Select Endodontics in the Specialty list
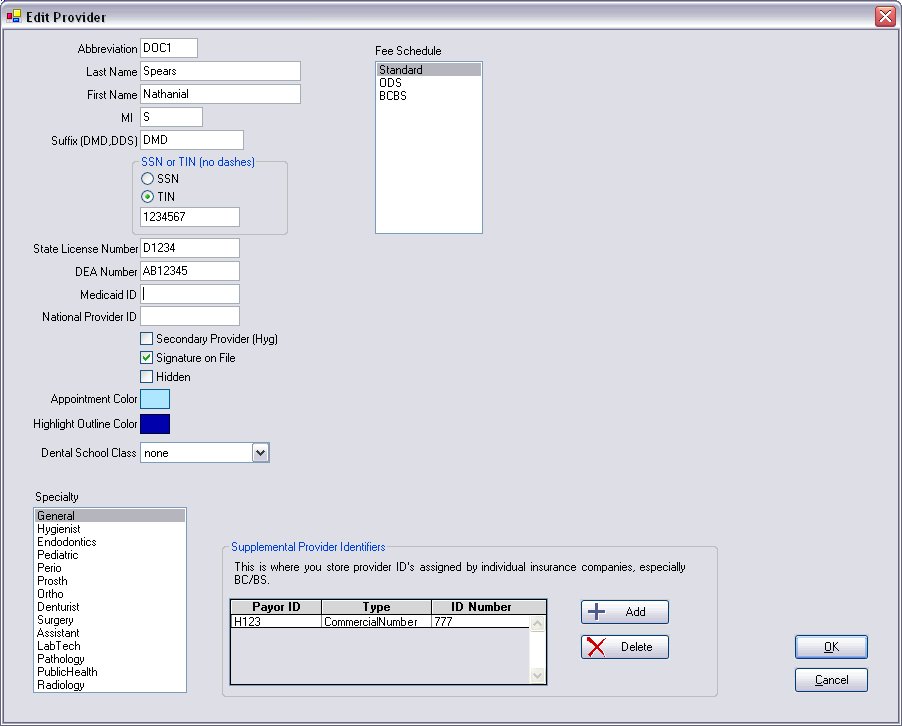This screenshot has width=902, height=726. 65,542
